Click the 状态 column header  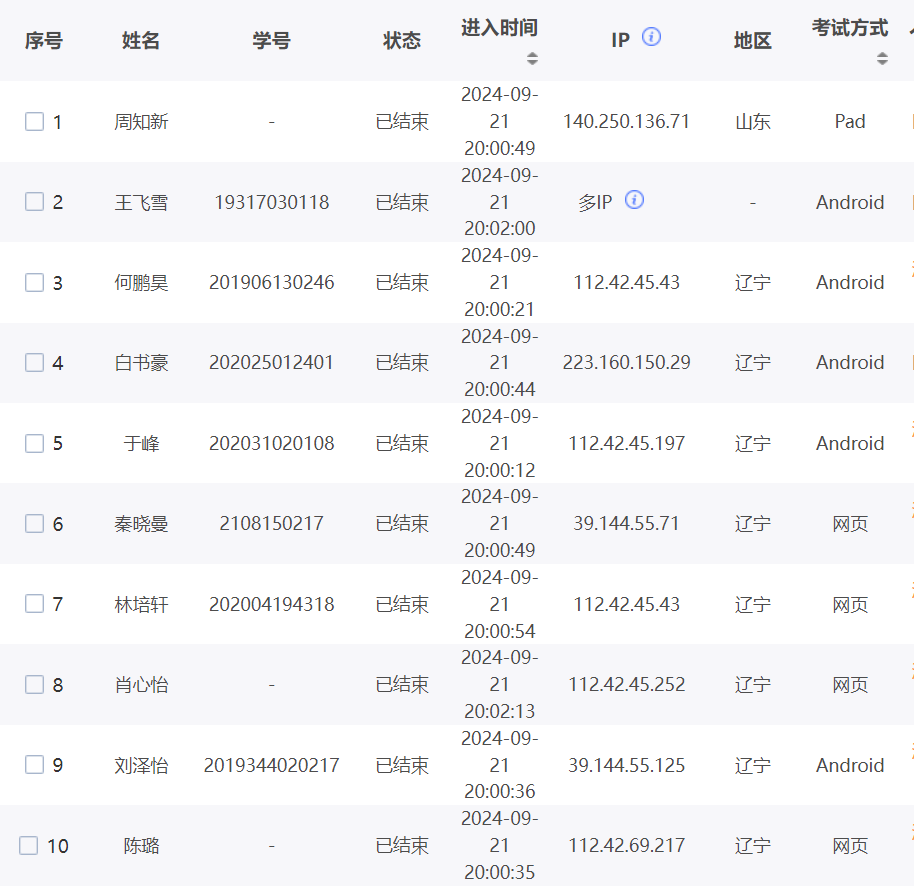coord(402,41)
